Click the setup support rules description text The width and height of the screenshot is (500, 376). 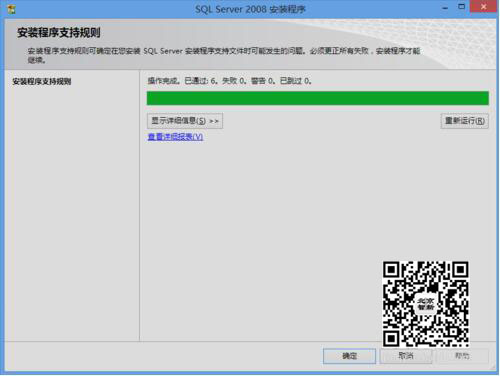pyautogui.click(x=223, y=55)
